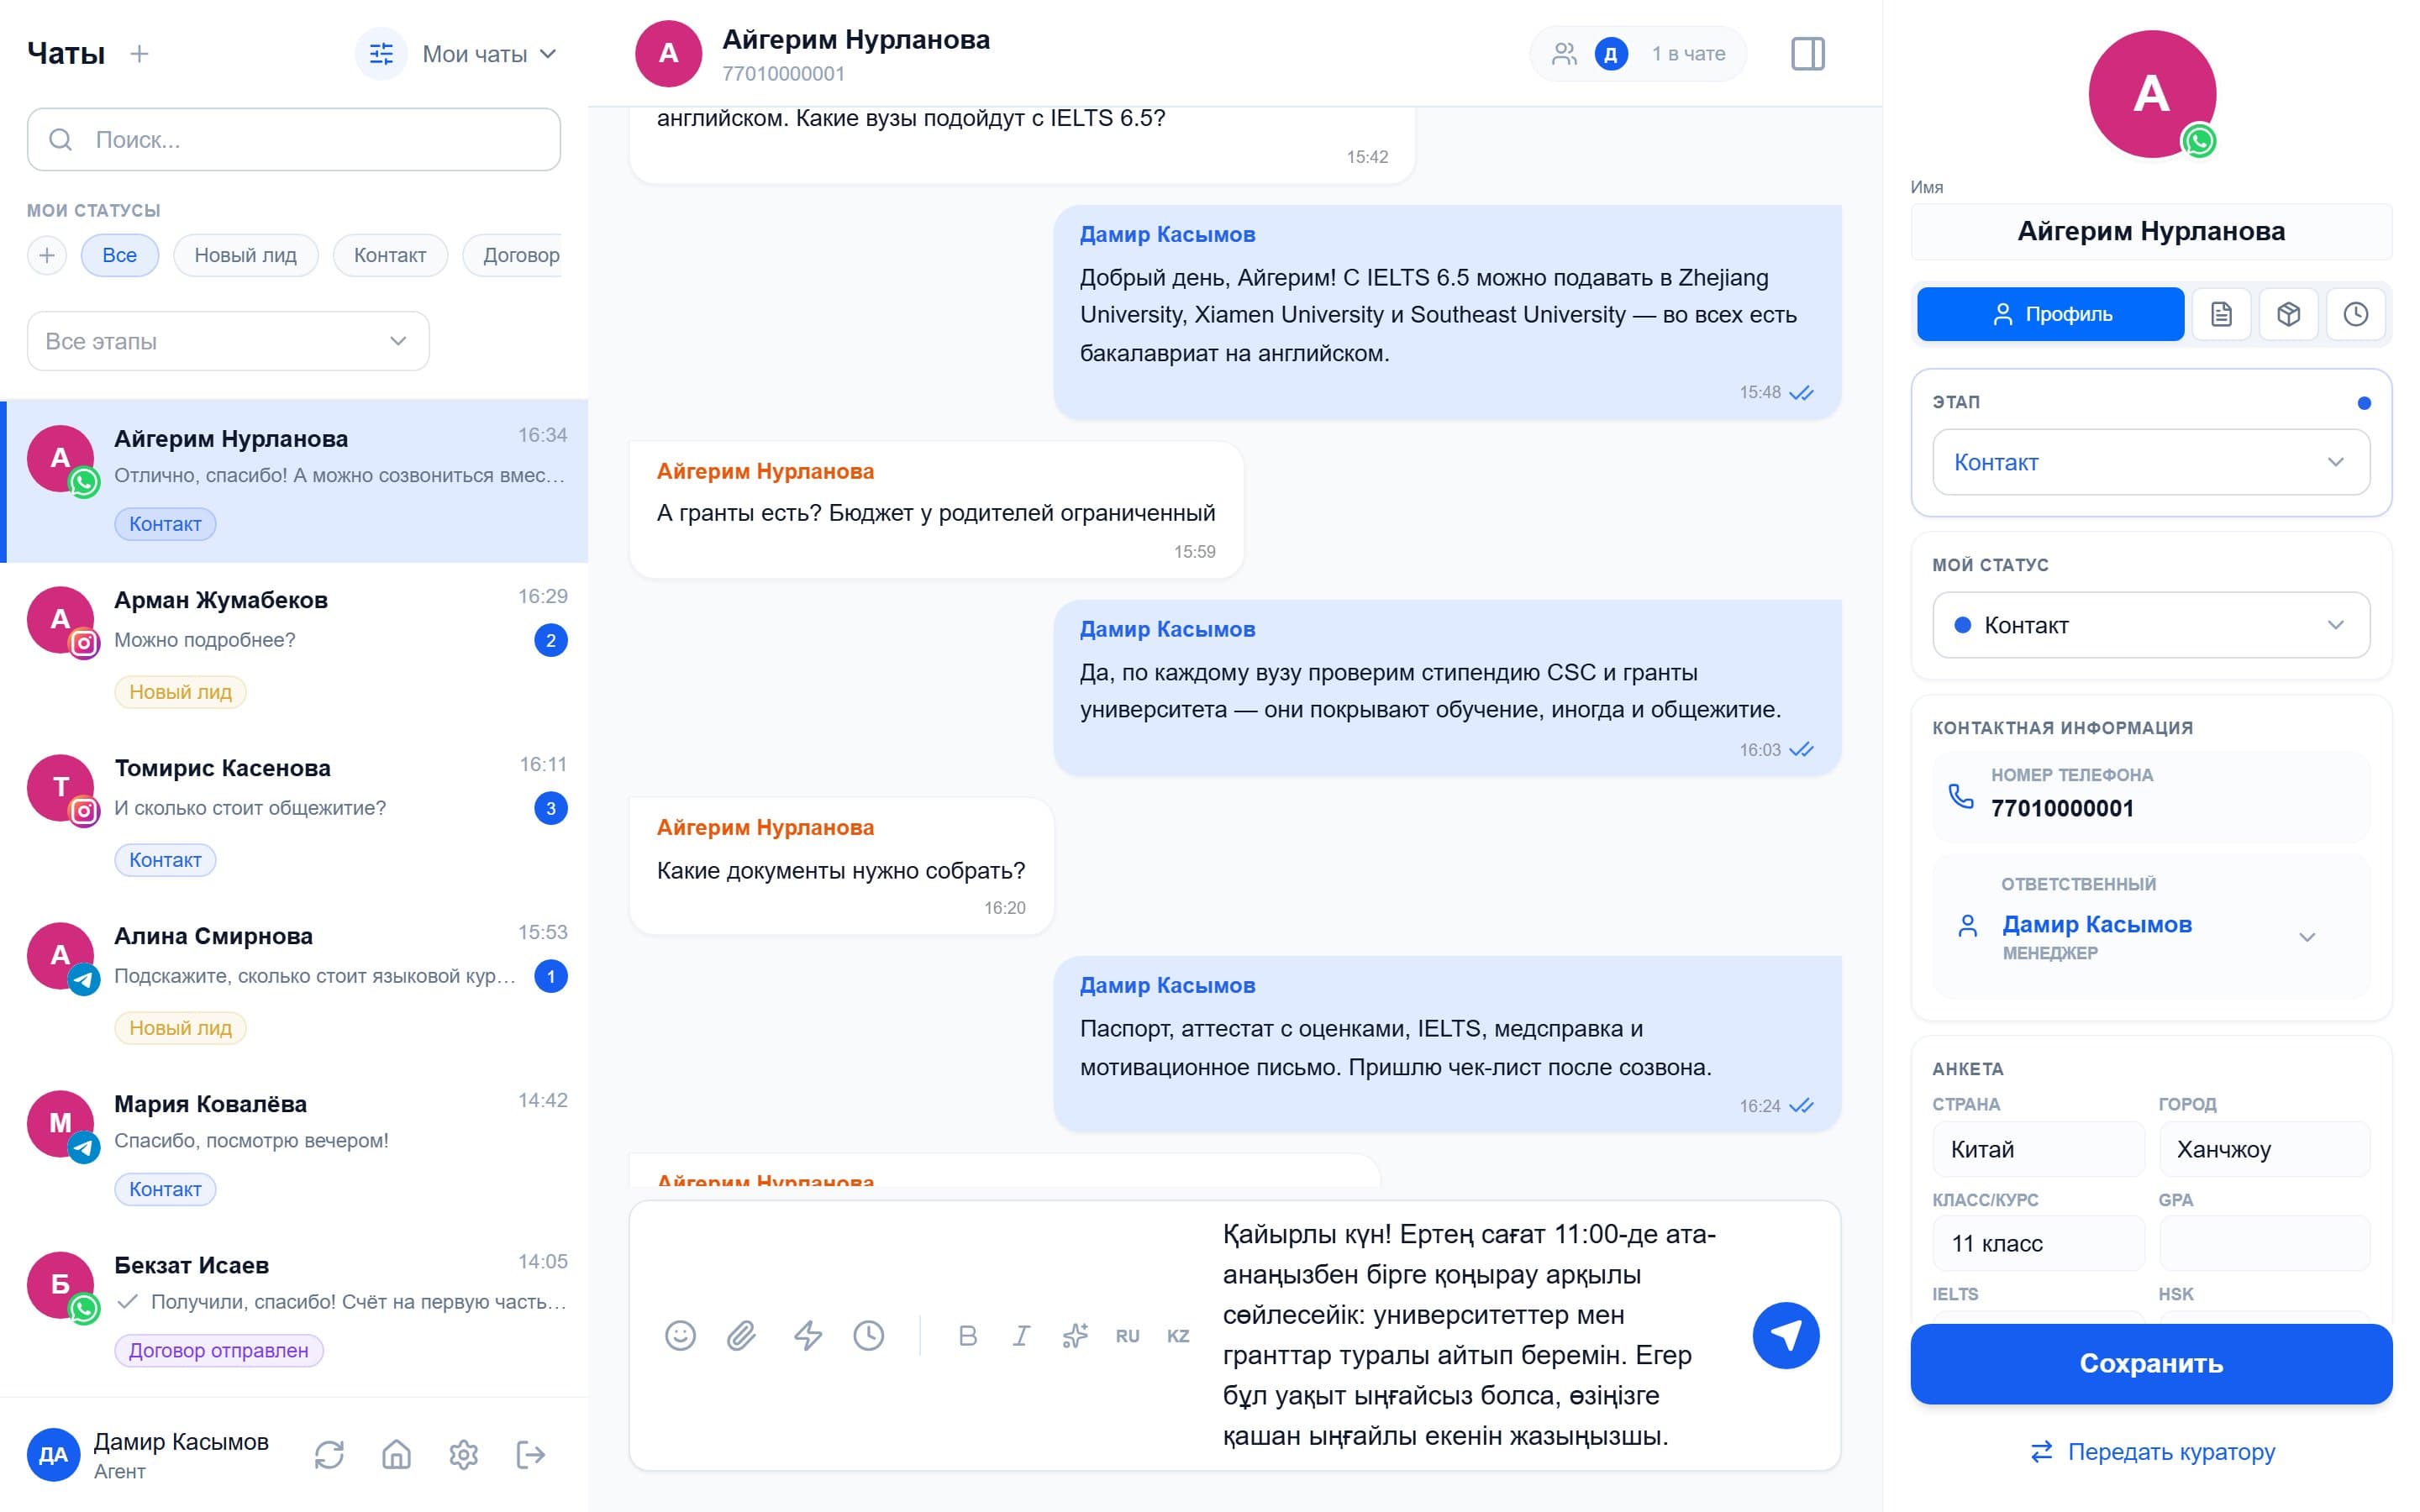This screenshot has width=2420, height=1512.
Task: Open settings gear icon
Action: 463,1454
